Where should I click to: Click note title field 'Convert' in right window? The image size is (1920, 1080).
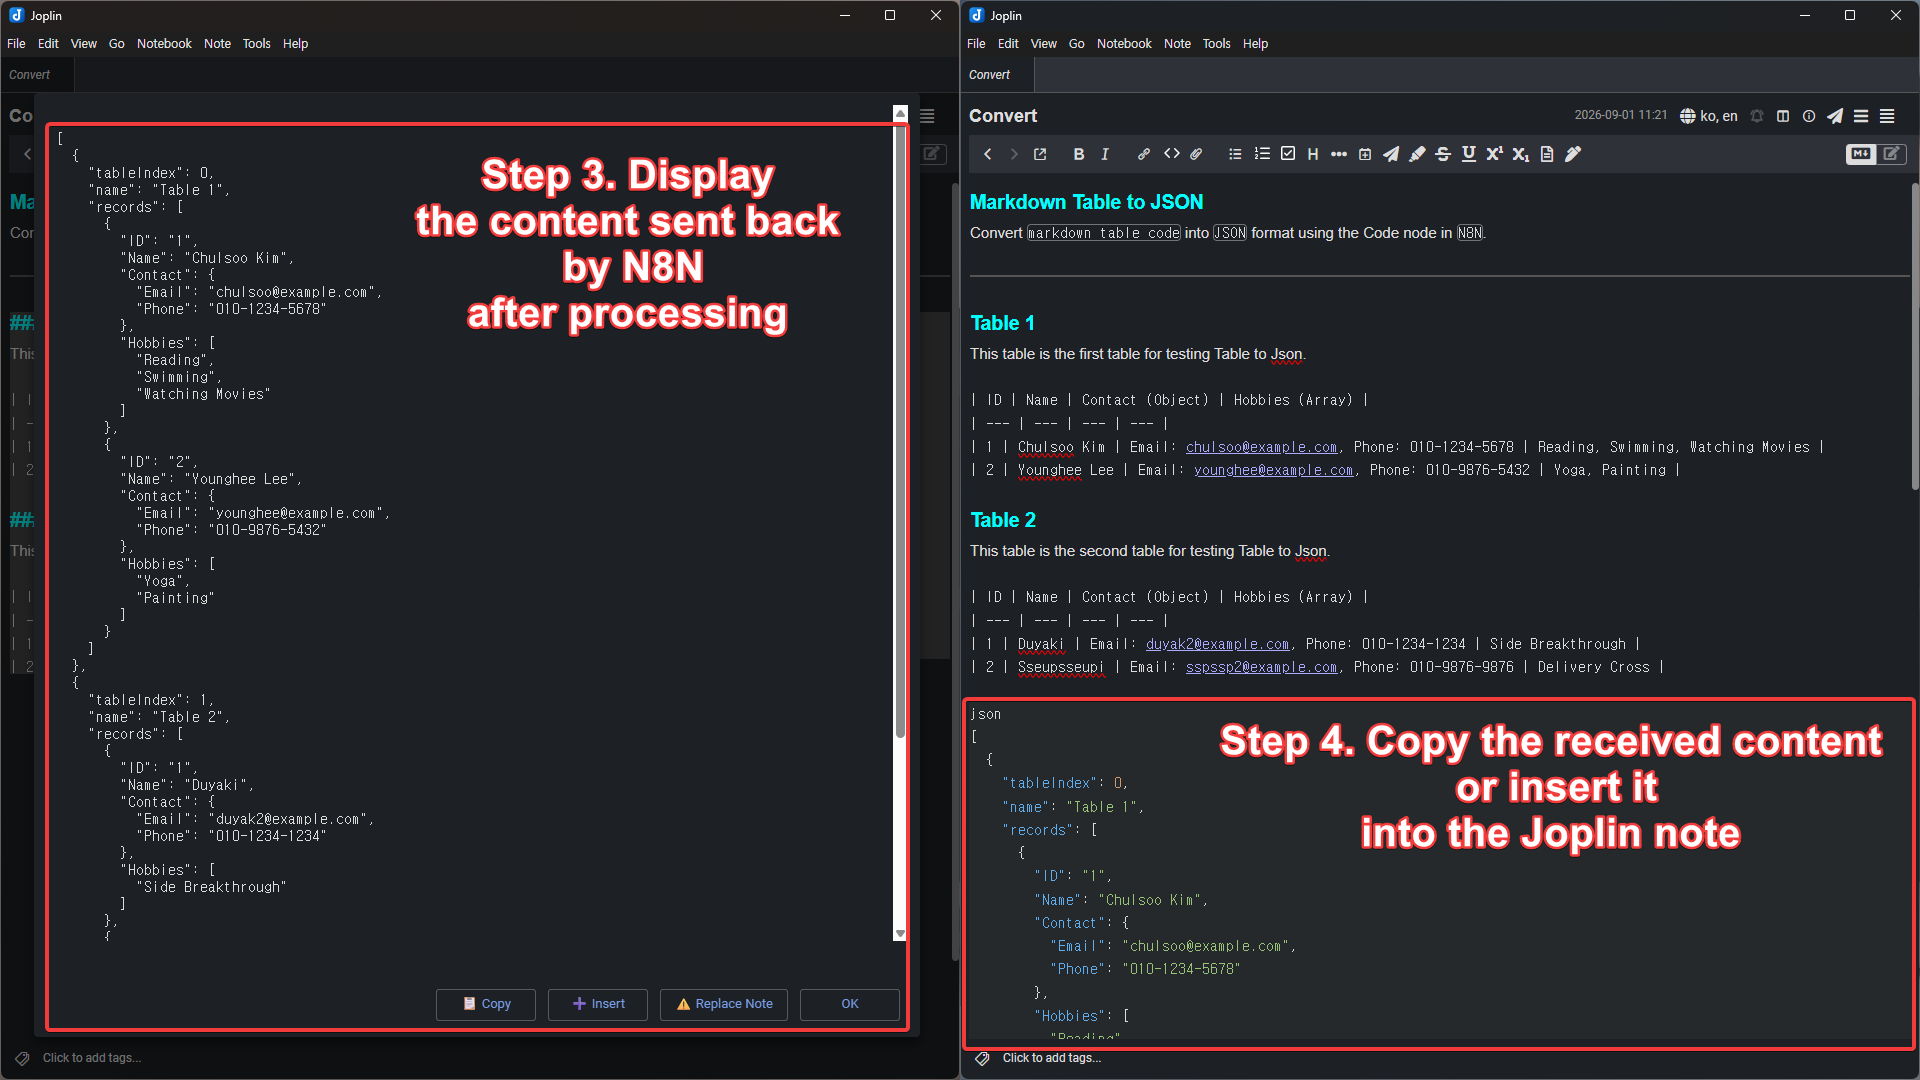click(1003, 116)
